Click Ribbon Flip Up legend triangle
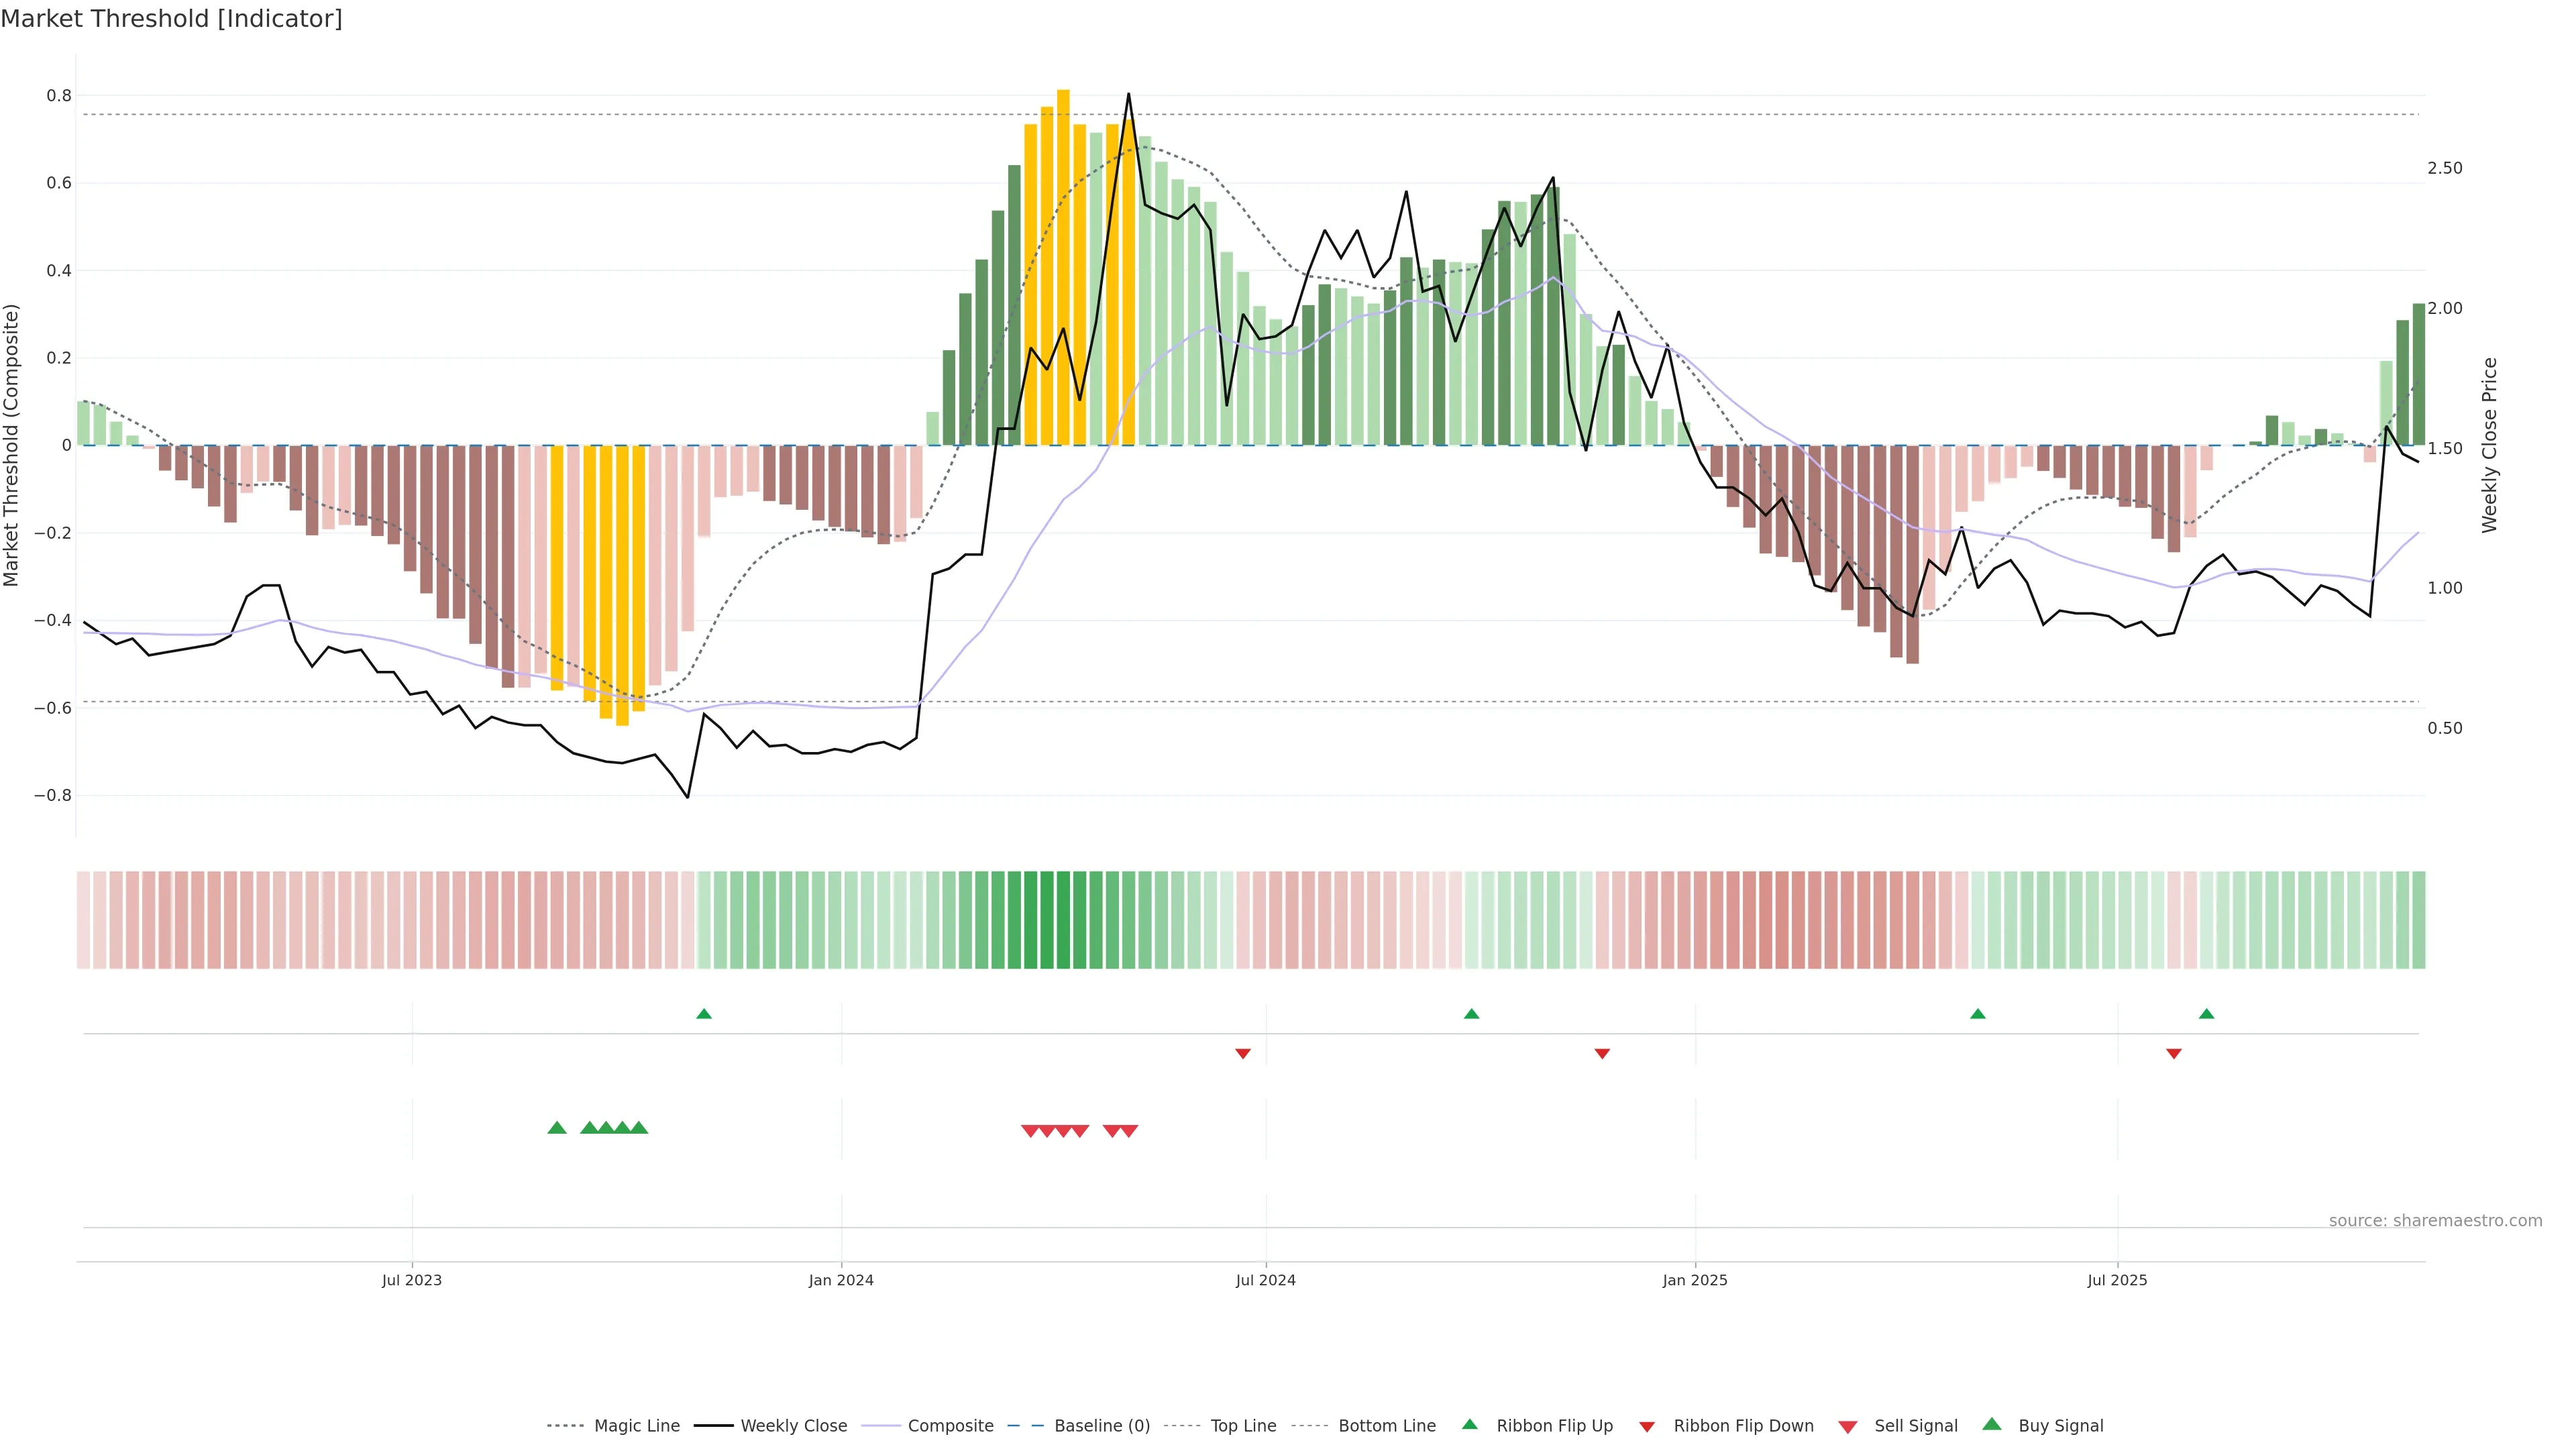Image resolution: width=2576 pixels, height=1449 pixels. [1469, 1424]
